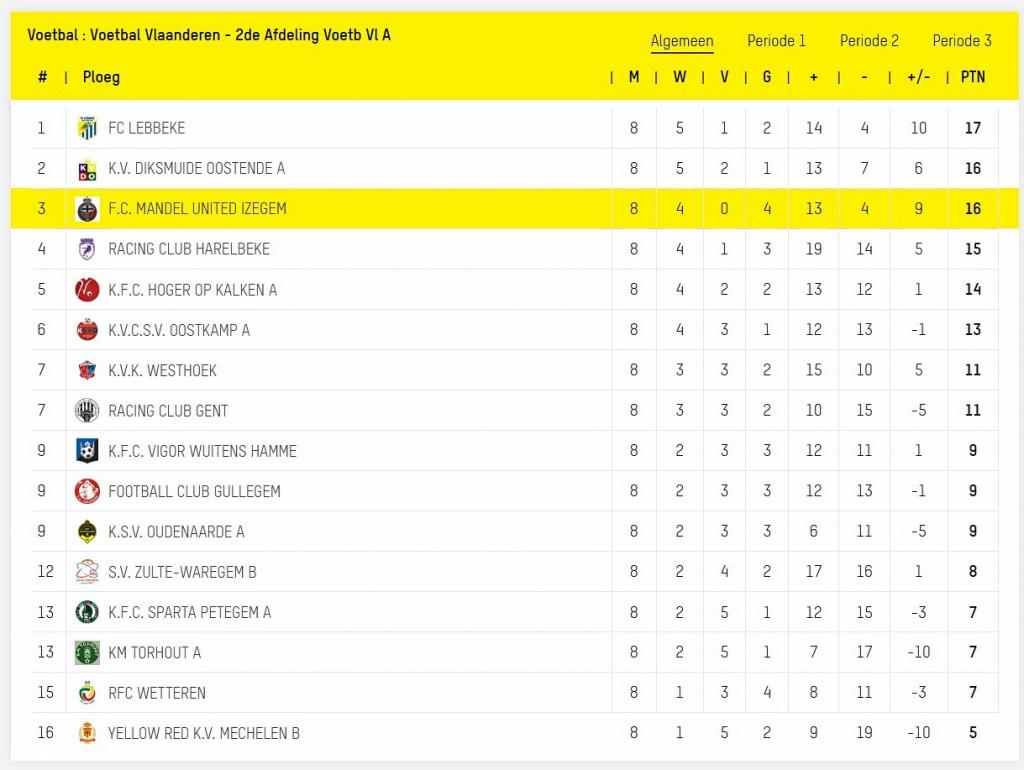Show the Periode 3 standings tab

(962, 41)
